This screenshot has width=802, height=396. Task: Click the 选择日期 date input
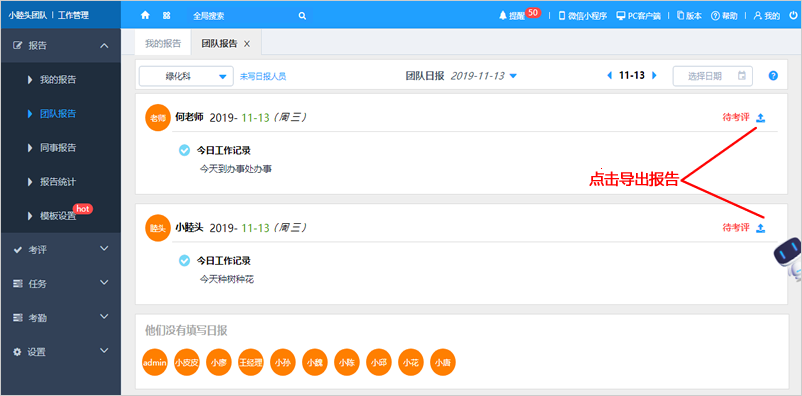[x=712, y=76]
